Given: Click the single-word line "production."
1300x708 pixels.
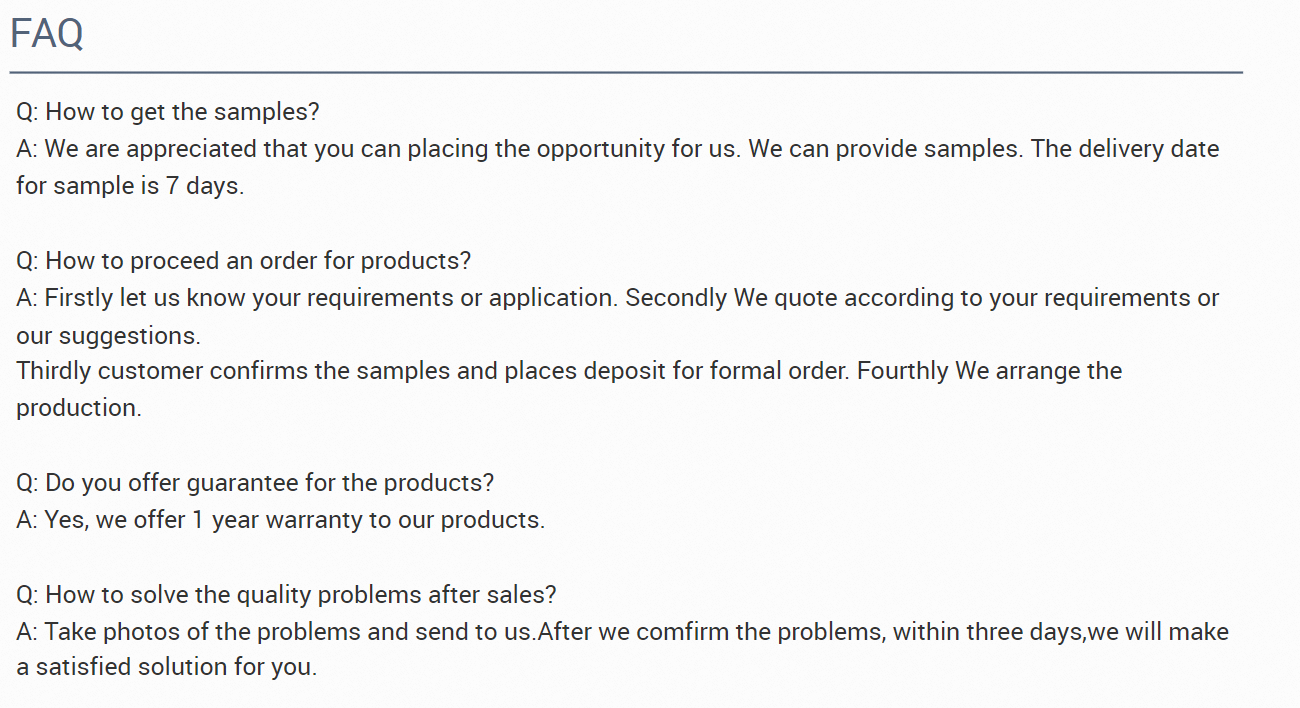Looking at the screenshot, I should coord(79,408).
